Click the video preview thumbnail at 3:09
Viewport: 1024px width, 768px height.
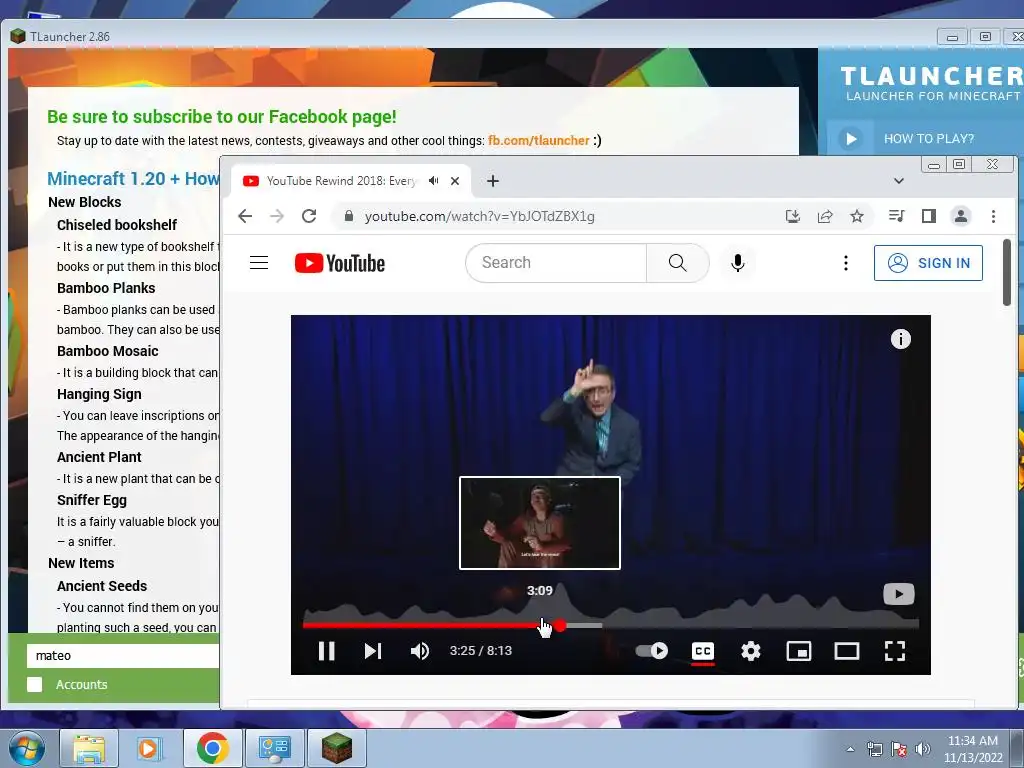[x=539, y=523]
